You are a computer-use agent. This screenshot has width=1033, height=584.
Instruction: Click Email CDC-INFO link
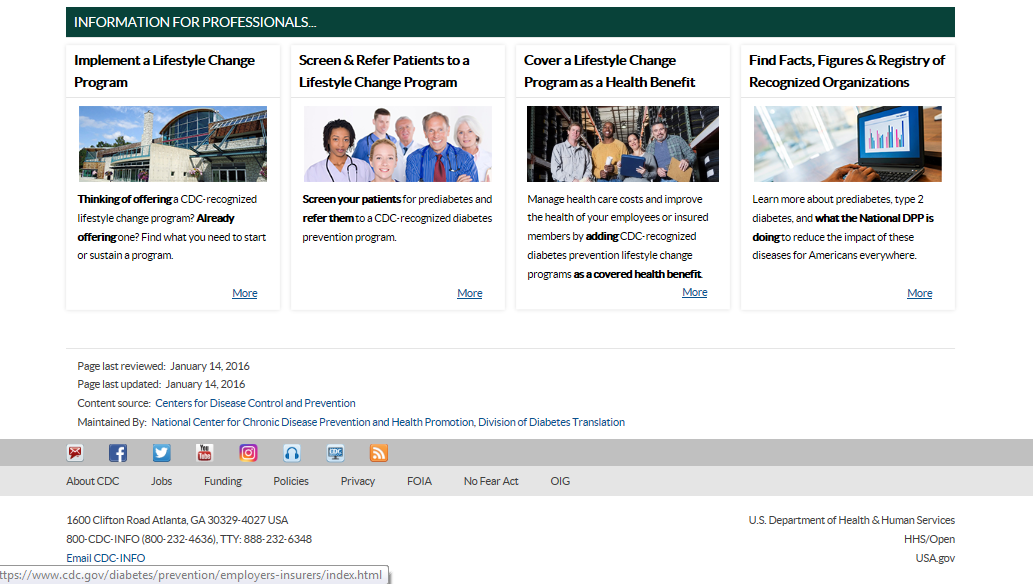point(105,558)
